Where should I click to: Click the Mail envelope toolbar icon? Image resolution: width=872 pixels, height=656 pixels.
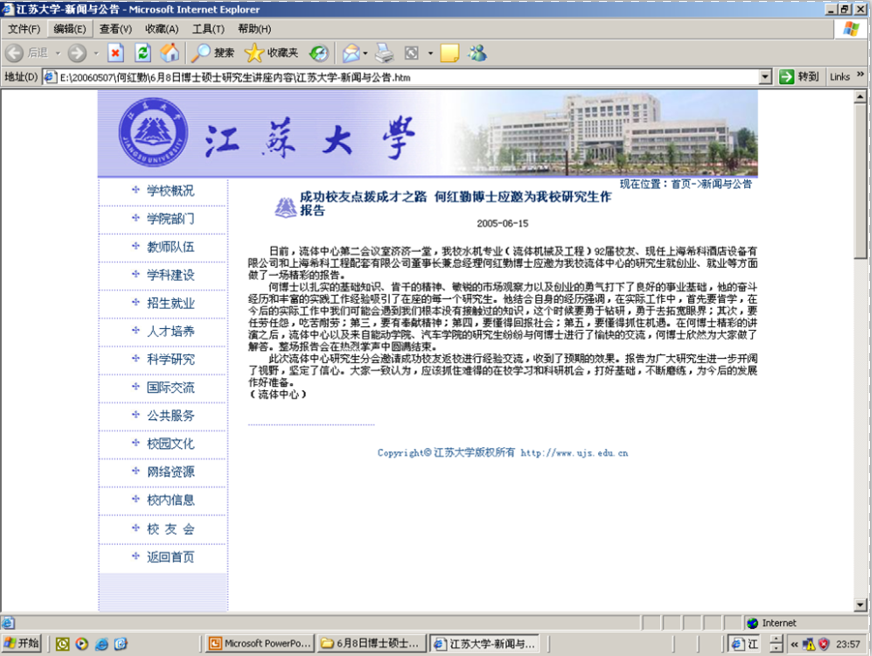point(350,52)
